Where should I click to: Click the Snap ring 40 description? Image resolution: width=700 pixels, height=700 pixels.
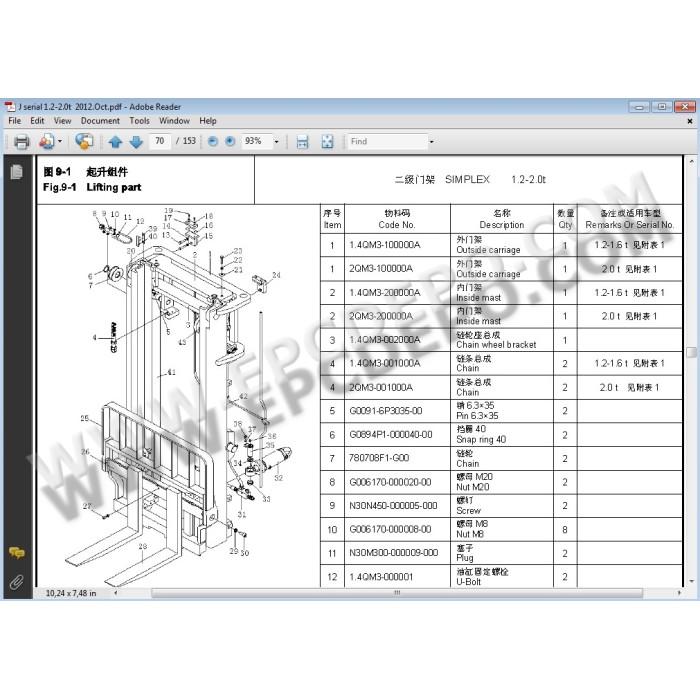(x=481, y=440)
